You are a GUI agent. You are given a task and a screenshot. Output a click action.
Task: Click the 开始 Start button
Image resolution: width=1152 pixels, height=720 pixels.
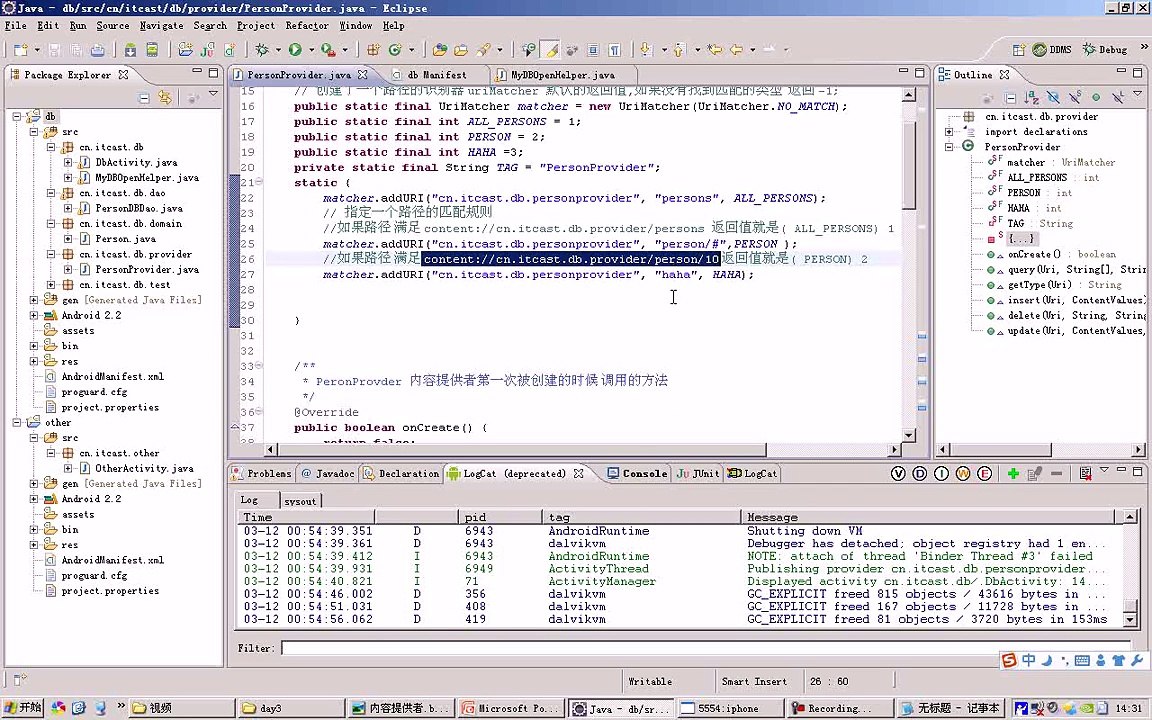pyautogui.click(x=24, y=708)
